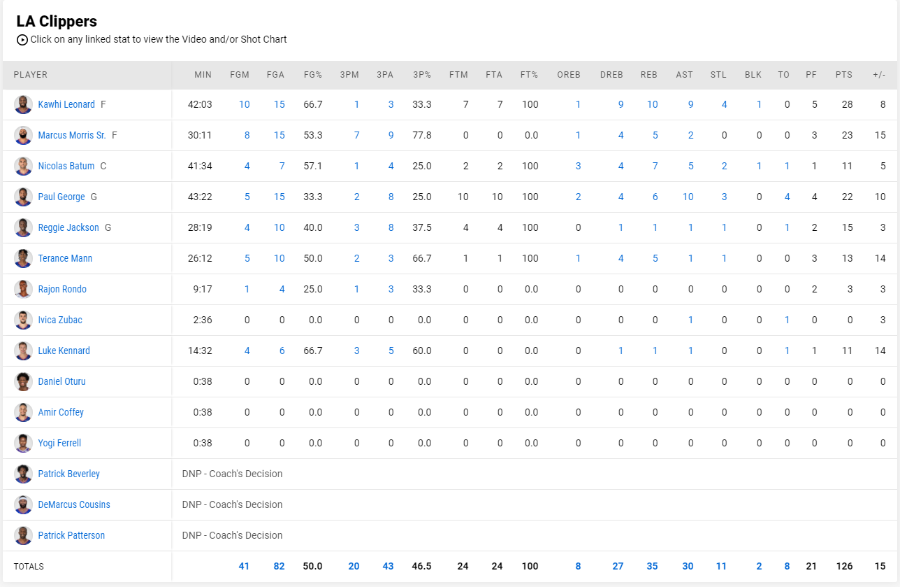View Rajon Rondo's 4 field goal attempts
900x587 pixels.
tap(282, 289)
